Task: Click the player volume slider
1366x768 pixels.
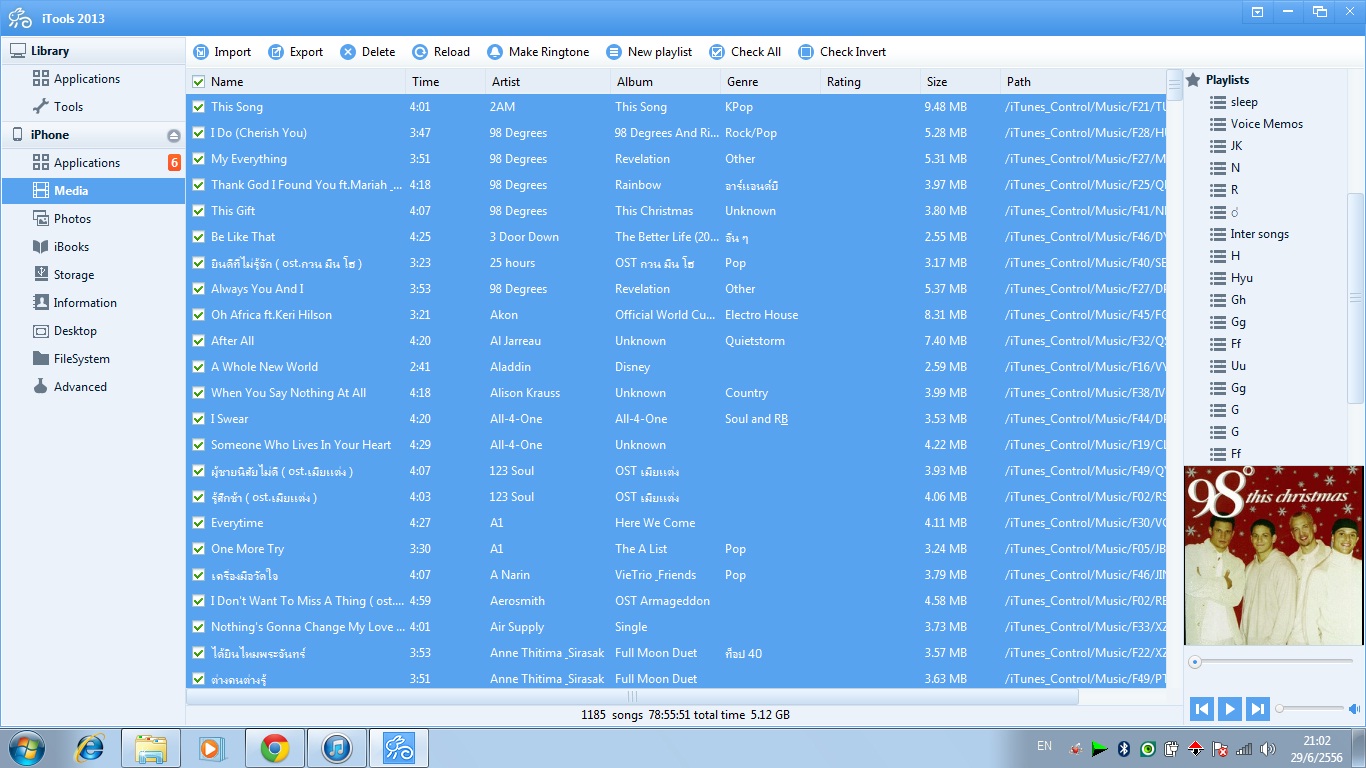Action: [x=1309, y=709]
